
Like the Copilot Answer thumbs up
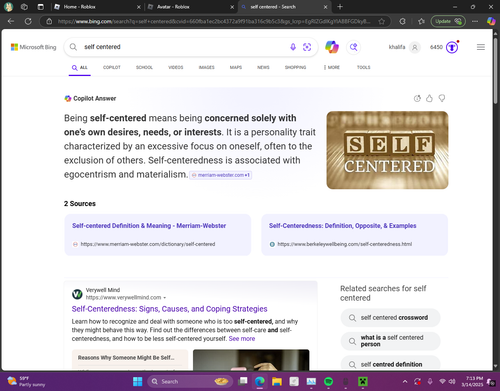coord(429,98)
